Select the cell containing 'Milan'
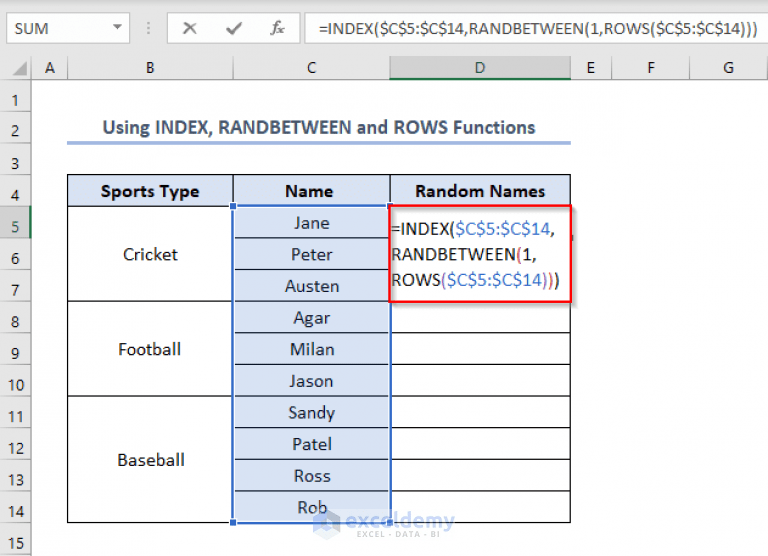The image size is (768, 556). (312, 349)
